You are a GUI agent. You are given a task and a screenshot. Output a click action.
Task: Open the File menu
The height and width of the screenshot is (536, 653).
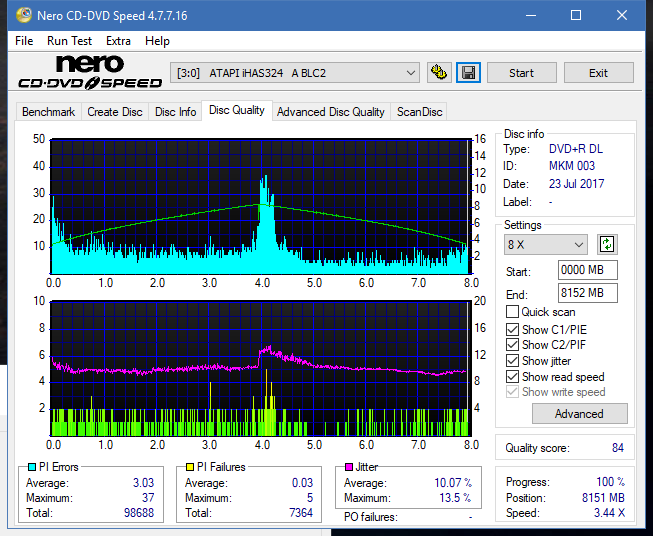(24, 41)
